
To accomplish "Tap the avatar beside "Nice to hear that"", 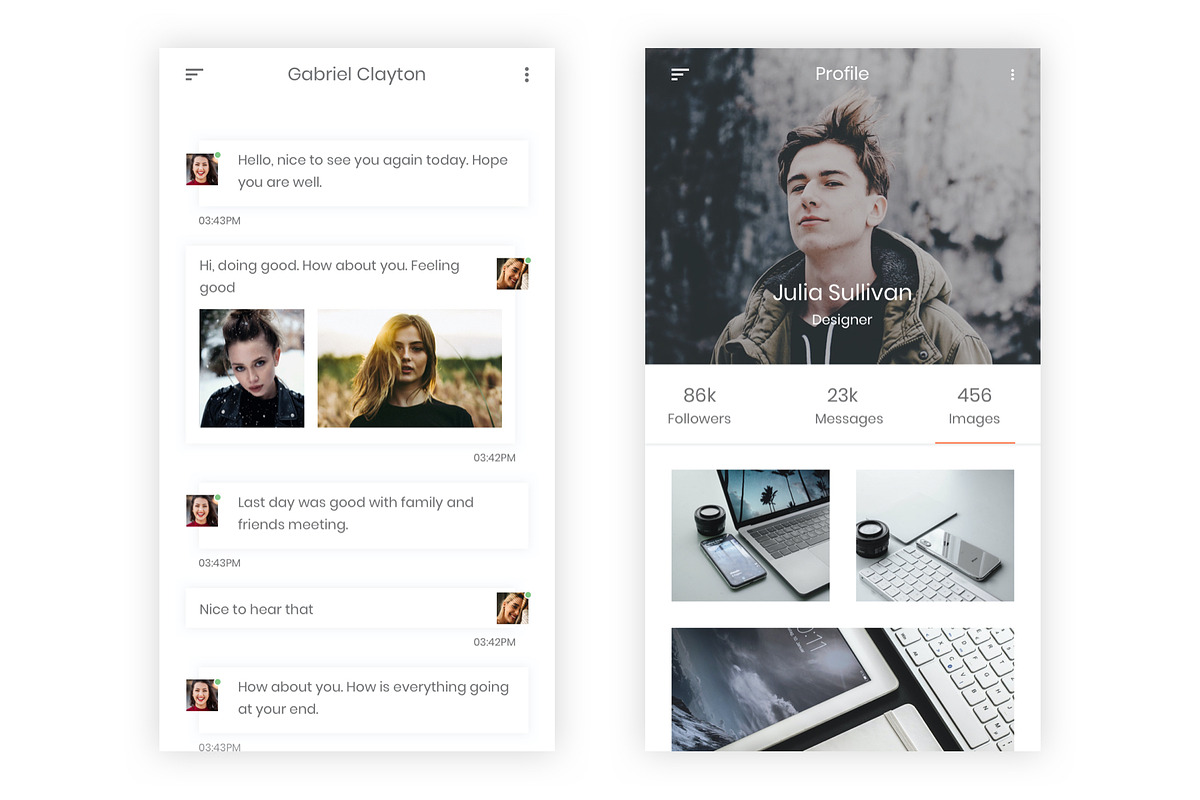I will coord(512,608).
